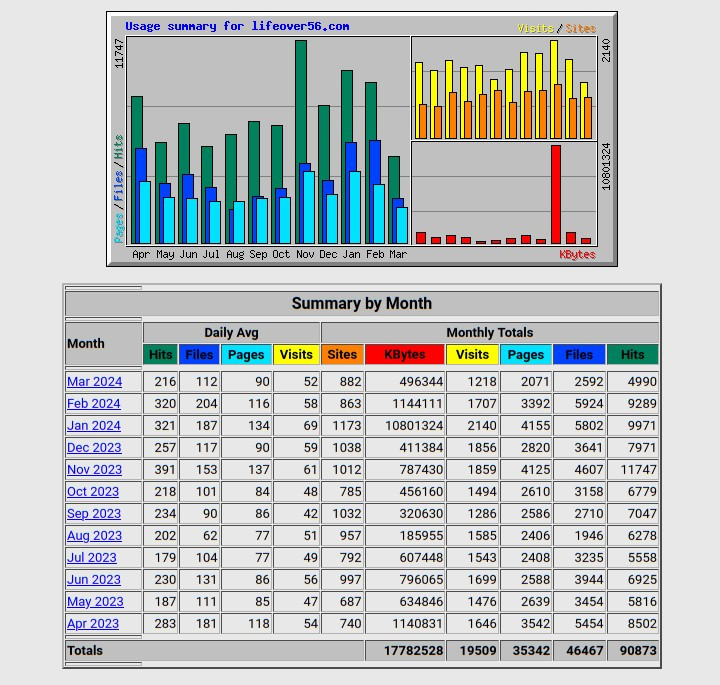Click the yellow Visits header under Monthly Totals
This screenshot has width=720, height=685.
pyautogui.click(x=472, y=354)
